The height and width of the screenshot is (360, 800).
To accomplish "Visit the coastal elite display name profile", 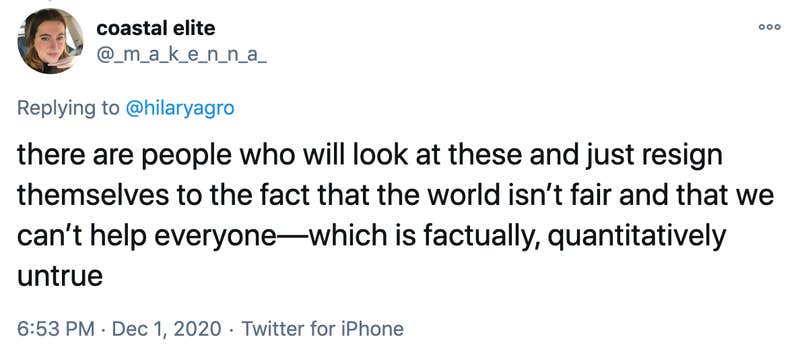I will tap(156, 28).
